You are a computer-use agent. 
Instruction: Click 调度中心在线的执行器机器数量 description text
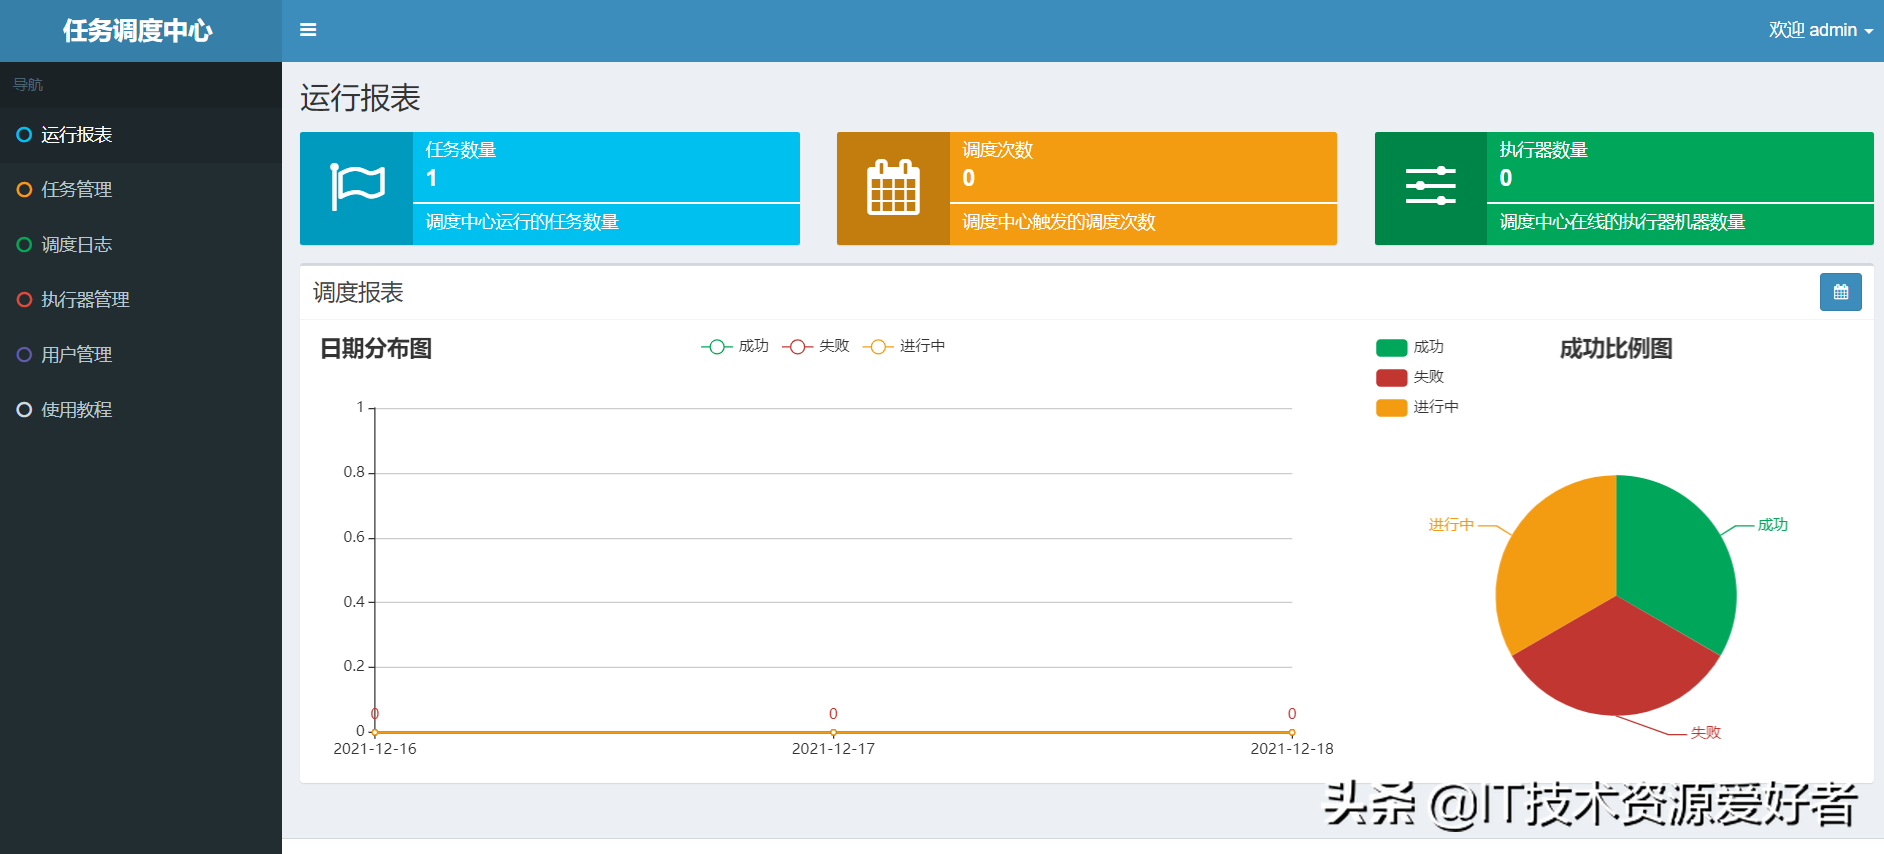pyautogui.click(x=1622, y=222)
